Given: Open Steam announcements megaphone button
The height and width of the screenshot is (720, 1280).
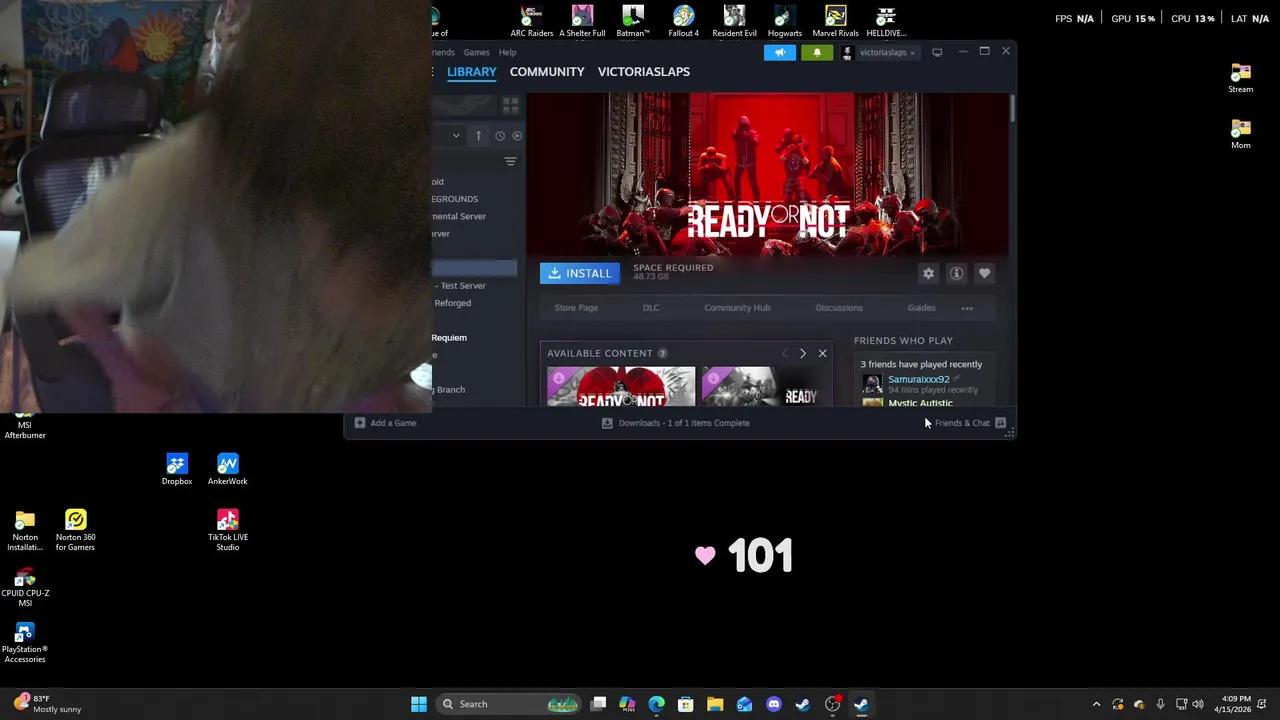Looking at the screenshot, I should (x=780, y=52).
